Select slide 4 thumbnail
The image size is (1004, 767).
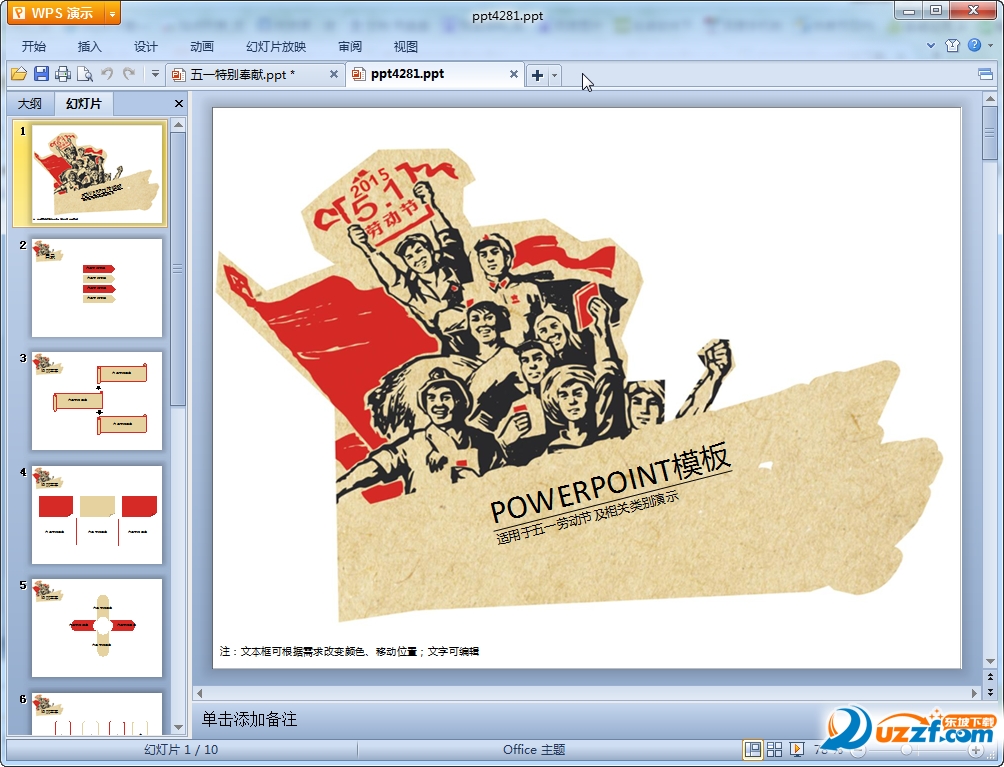coord(97,515)
